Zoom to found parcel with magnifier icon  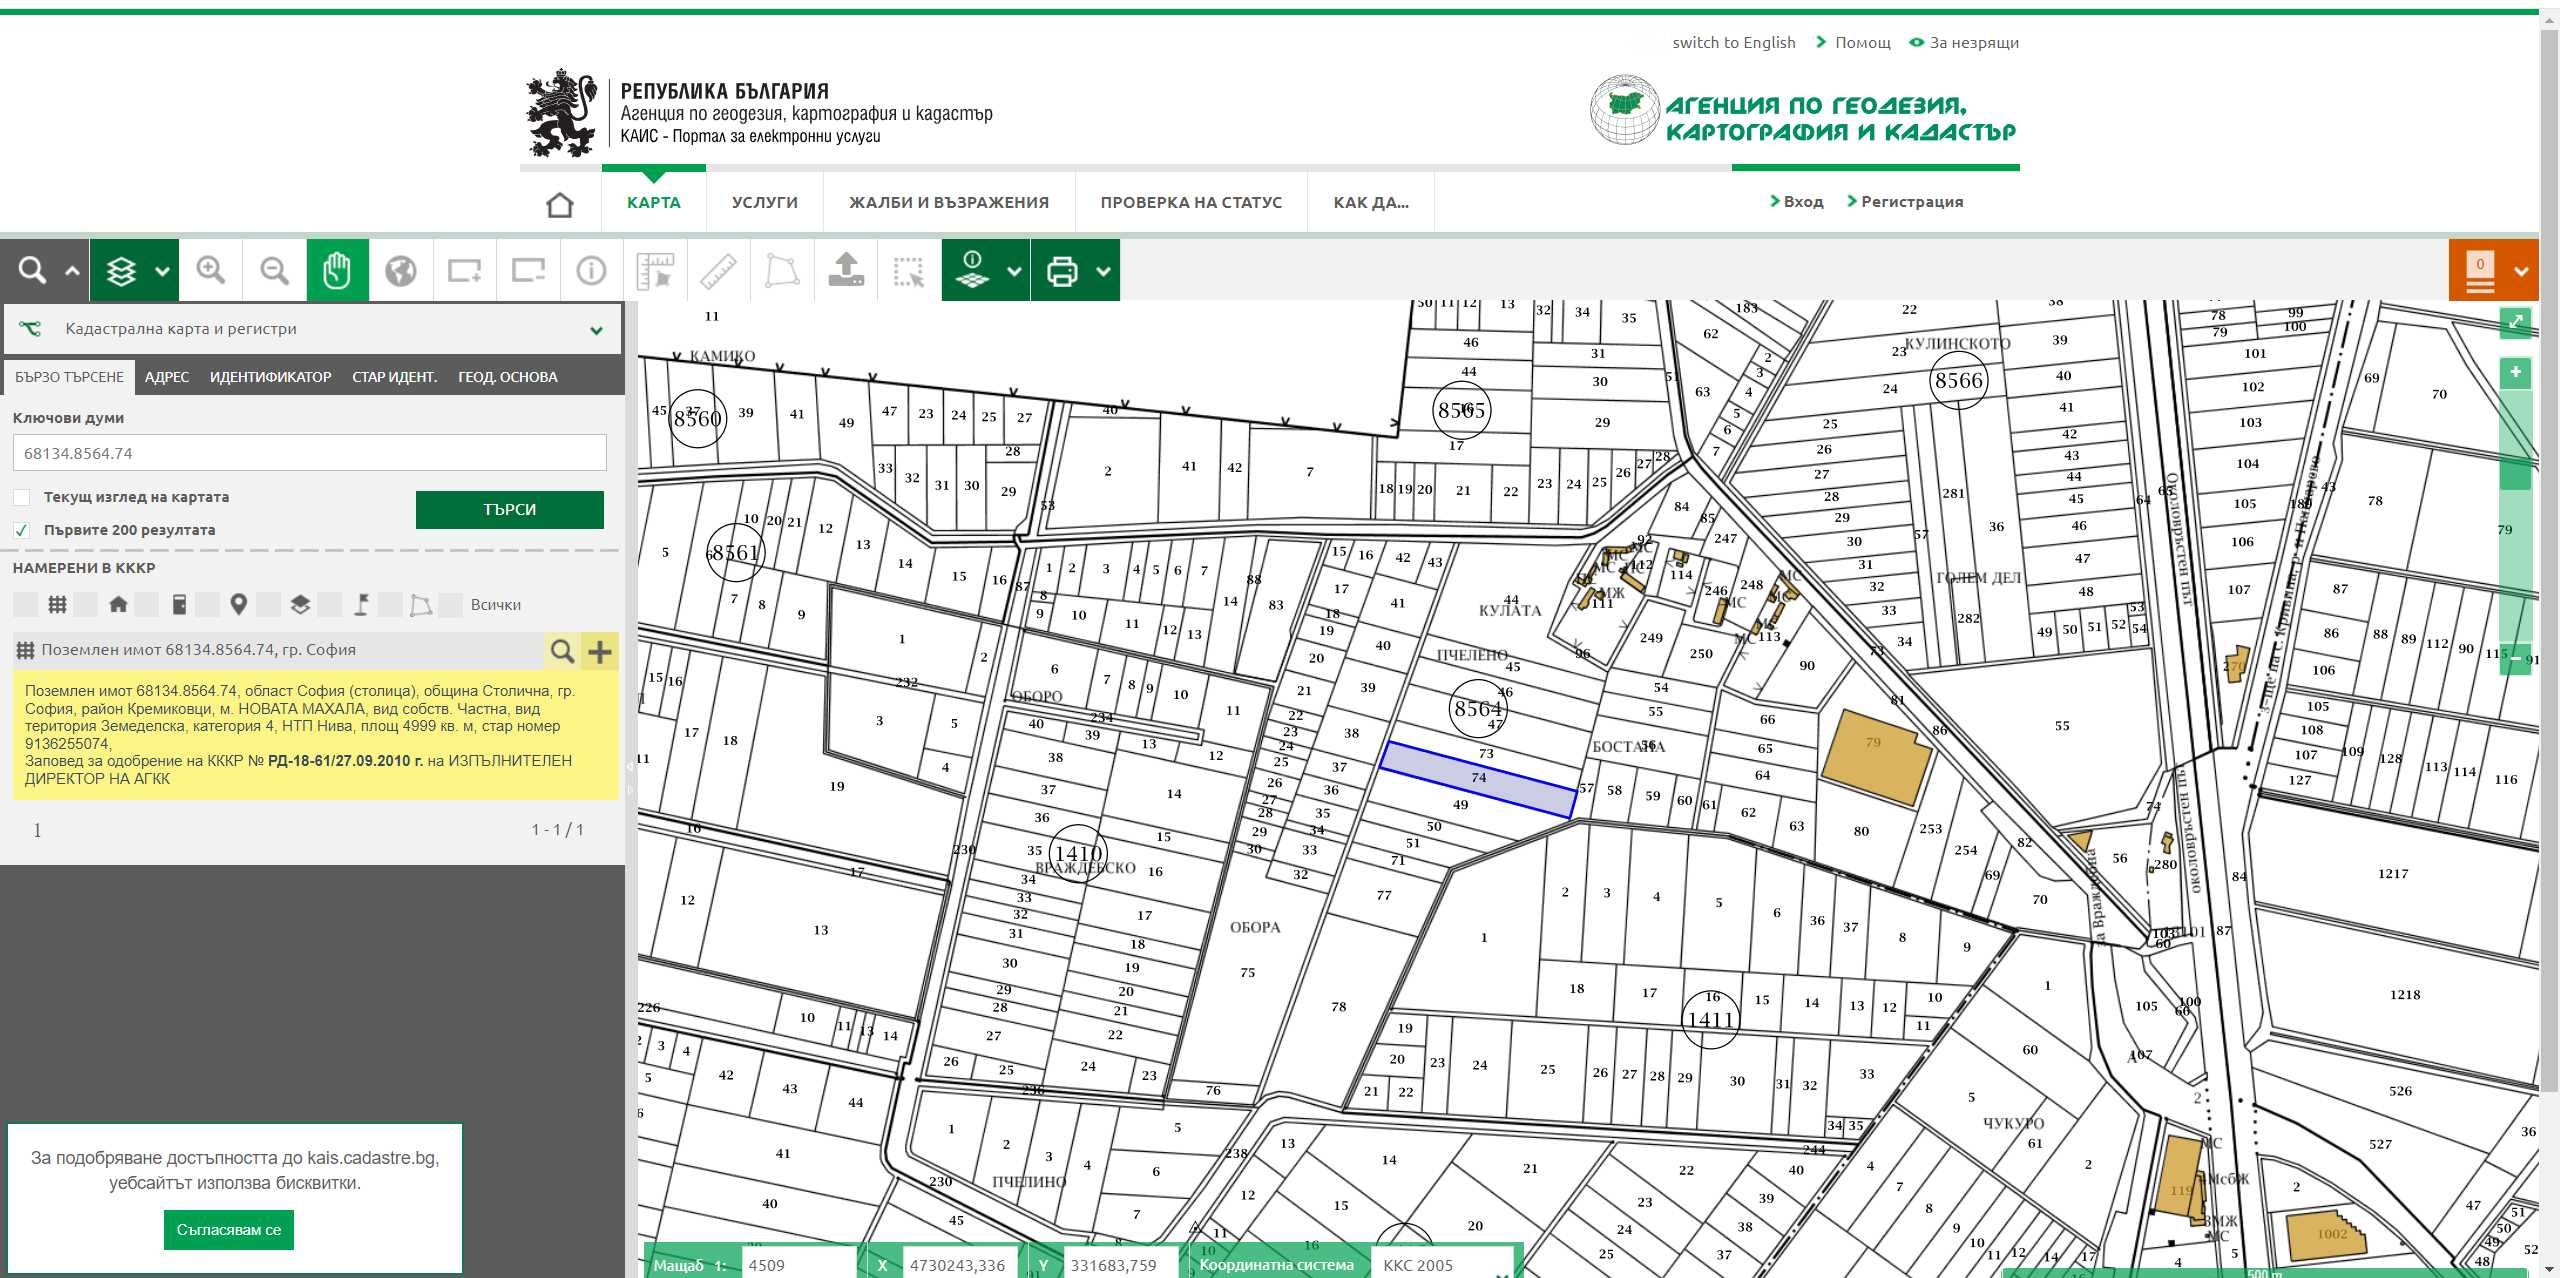point(562,651)
